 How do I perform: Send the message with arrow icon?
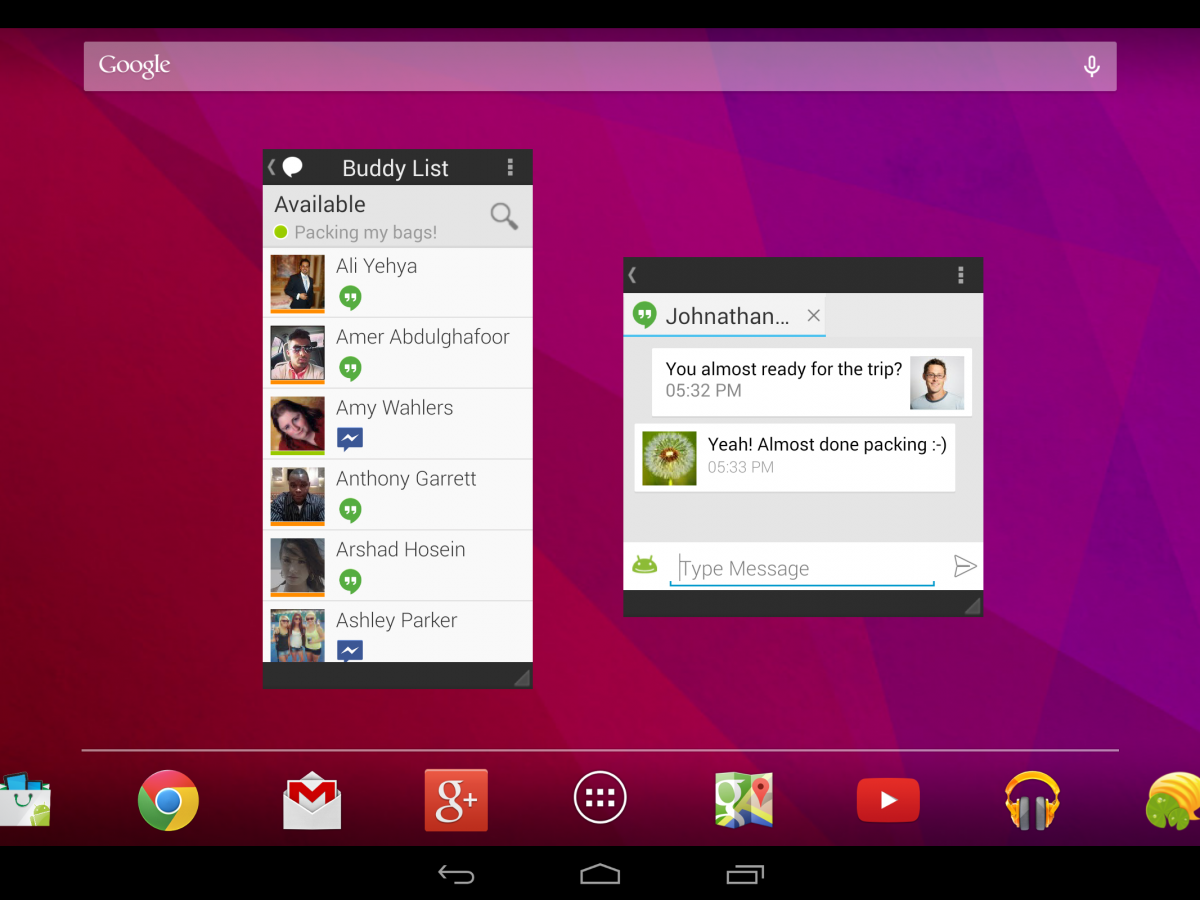[964, 567]
